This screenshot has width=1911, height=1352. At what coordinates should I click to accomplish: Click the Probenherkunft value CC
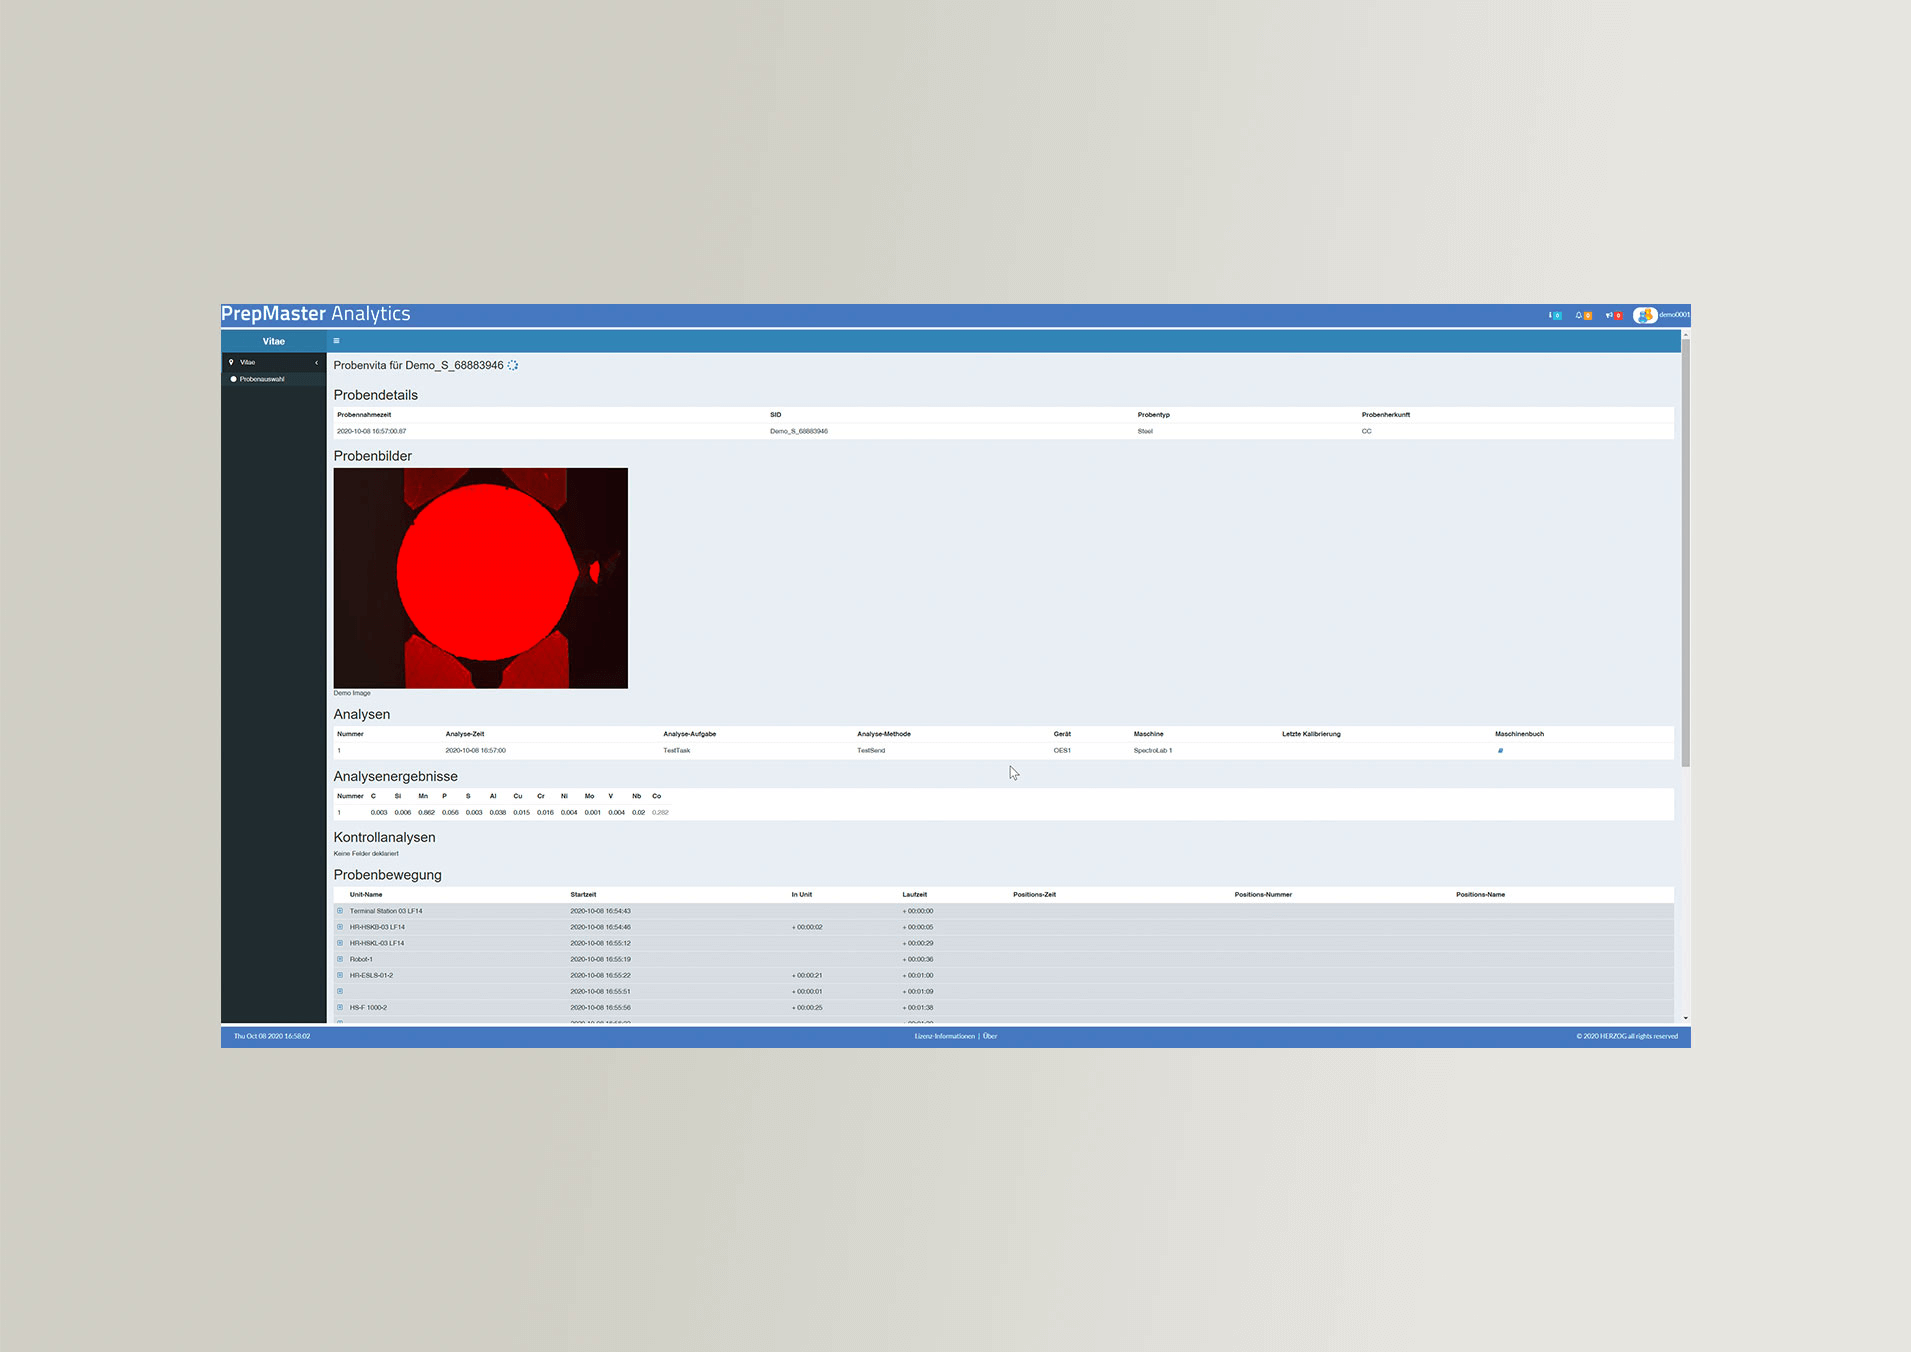[1367, 431]
